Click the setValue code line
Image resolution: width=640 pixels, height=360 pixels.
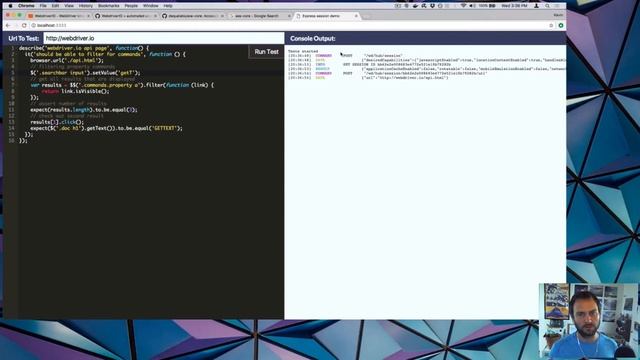point(85,73)
